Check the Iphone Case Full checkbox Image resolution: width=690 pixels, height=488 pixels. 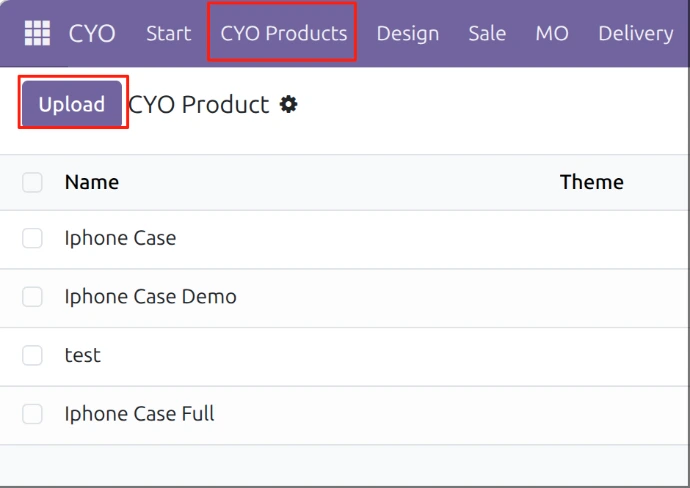[33, 414]
